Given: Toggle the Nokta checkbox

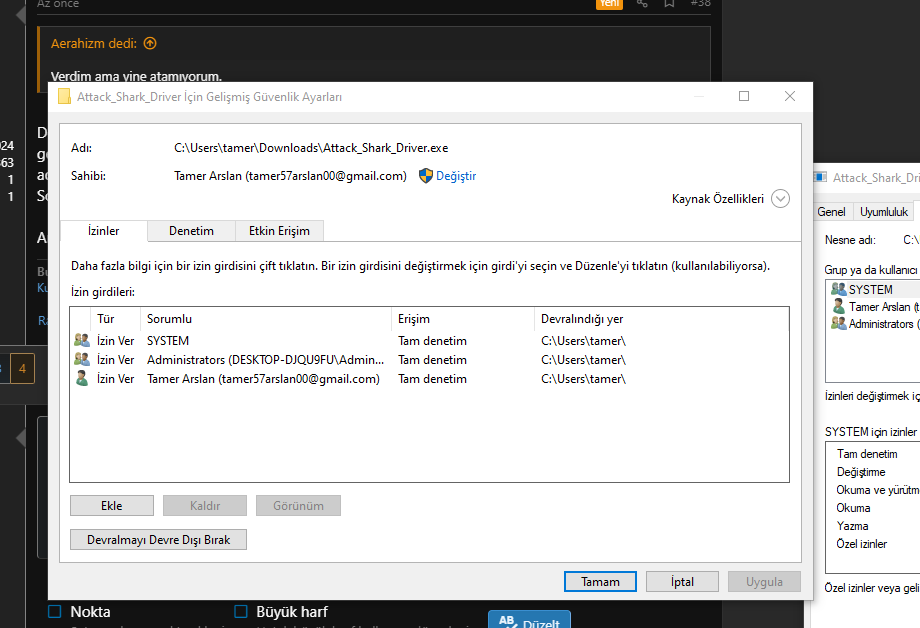Looking at the screenshot, I should [x=55, y=612].
